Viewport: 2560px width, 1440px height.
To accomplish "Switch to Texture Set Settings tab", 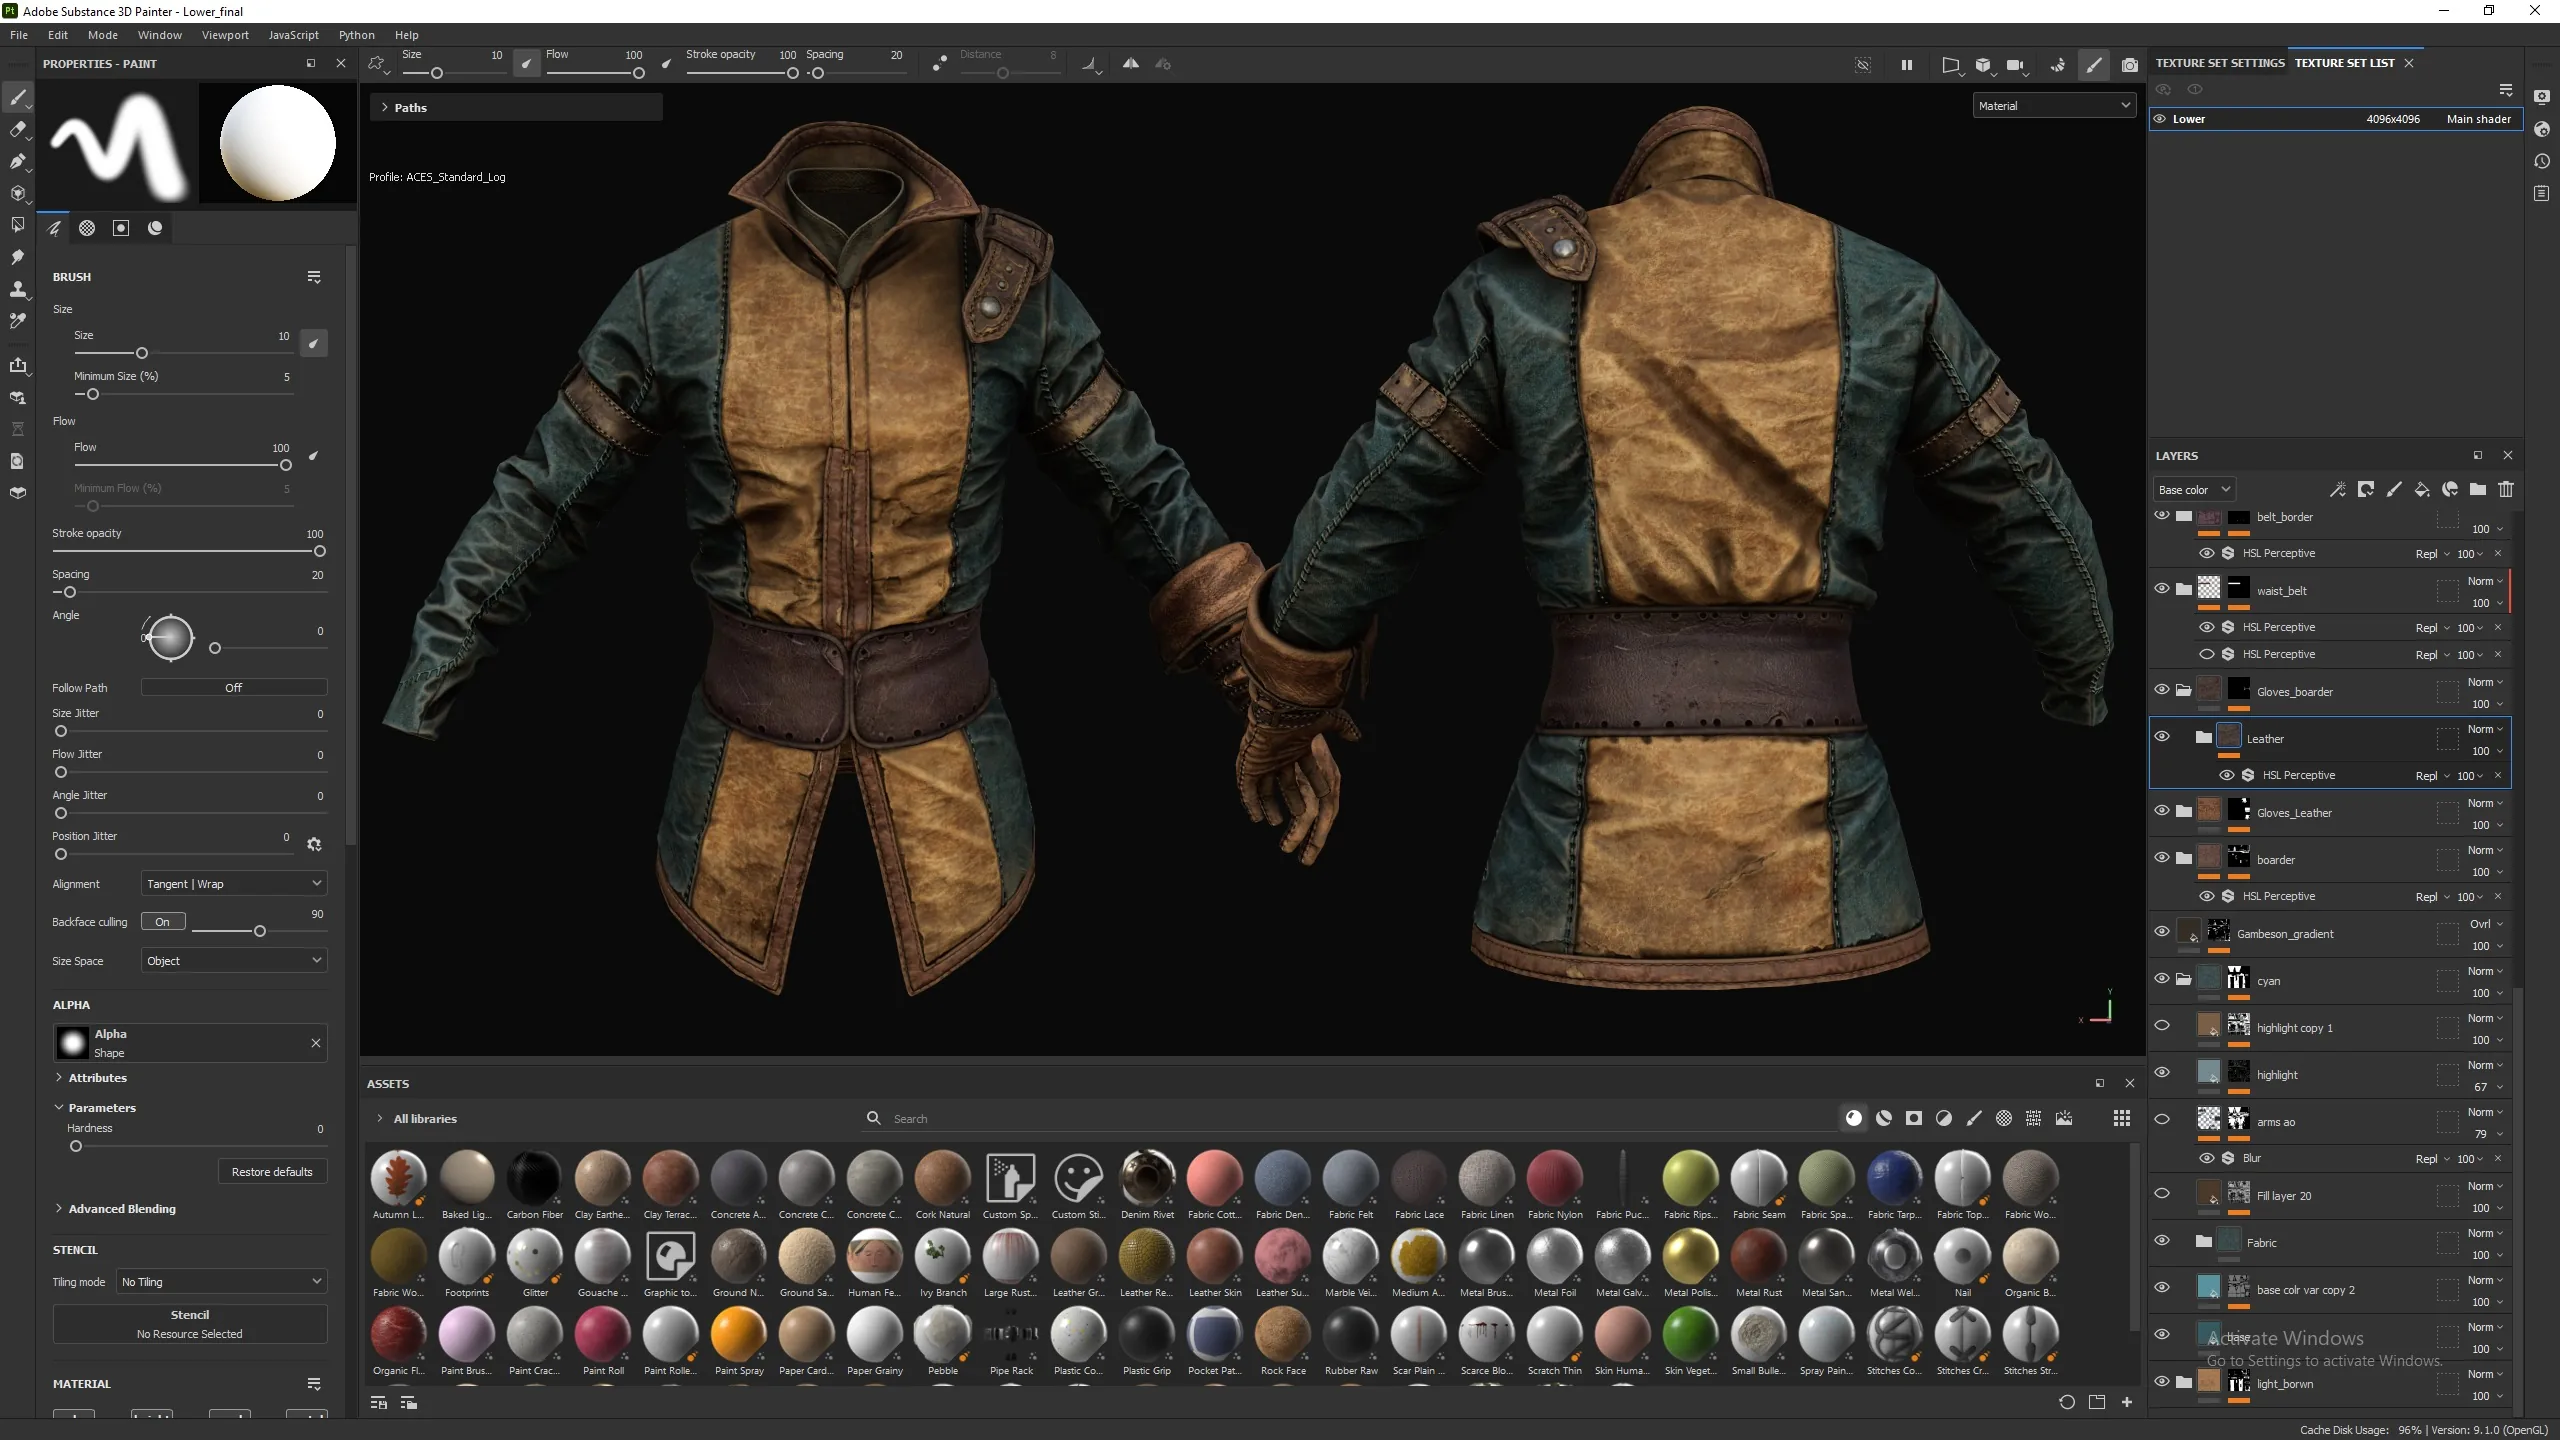I will click(2220, 63).
